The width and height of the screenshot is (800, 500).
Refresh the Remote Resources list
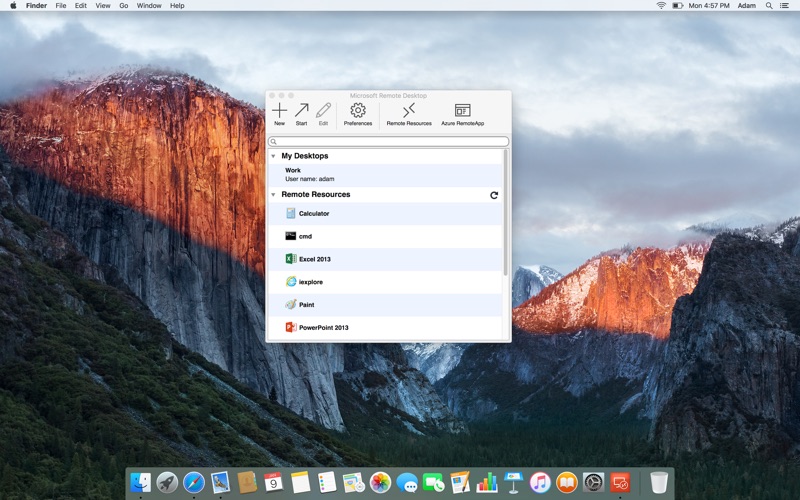tap(494, 195)
